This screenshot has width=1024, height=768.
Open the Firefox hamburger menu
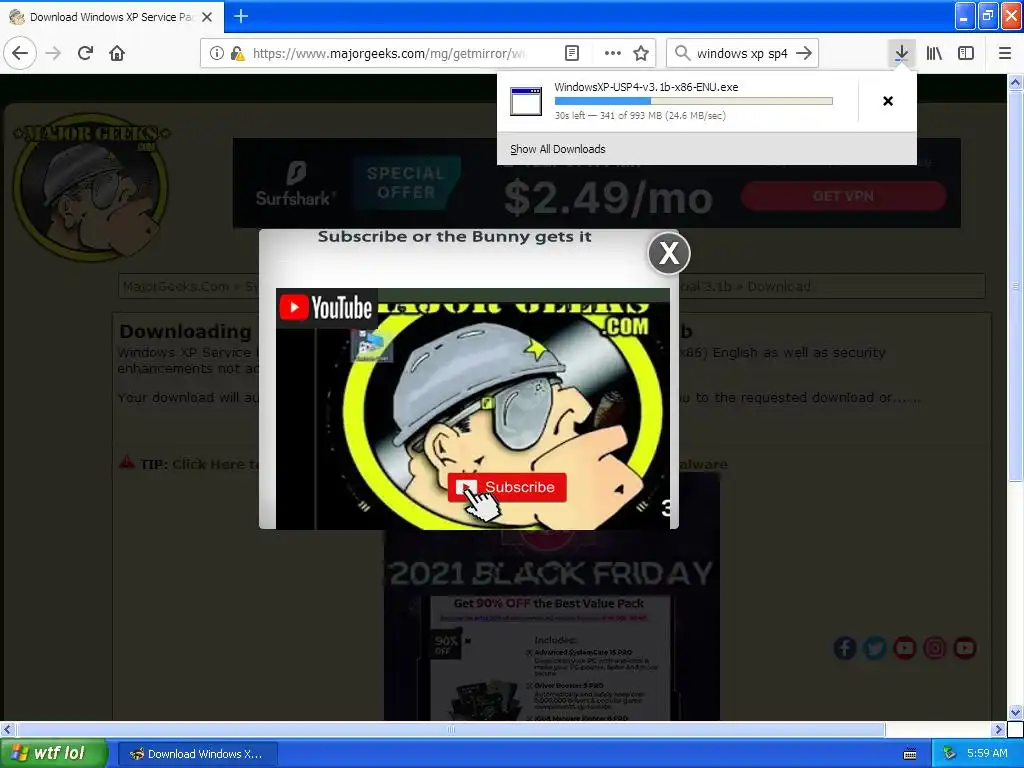pyautogui.click(x=1005, y=53)
